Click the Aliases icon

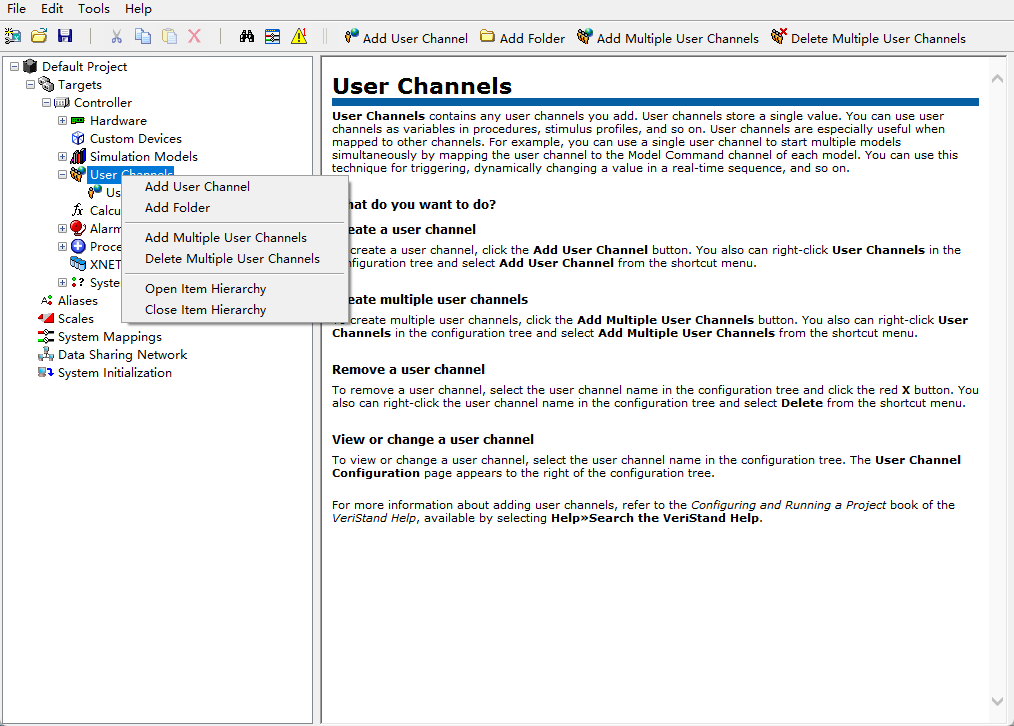click(46, 300)
